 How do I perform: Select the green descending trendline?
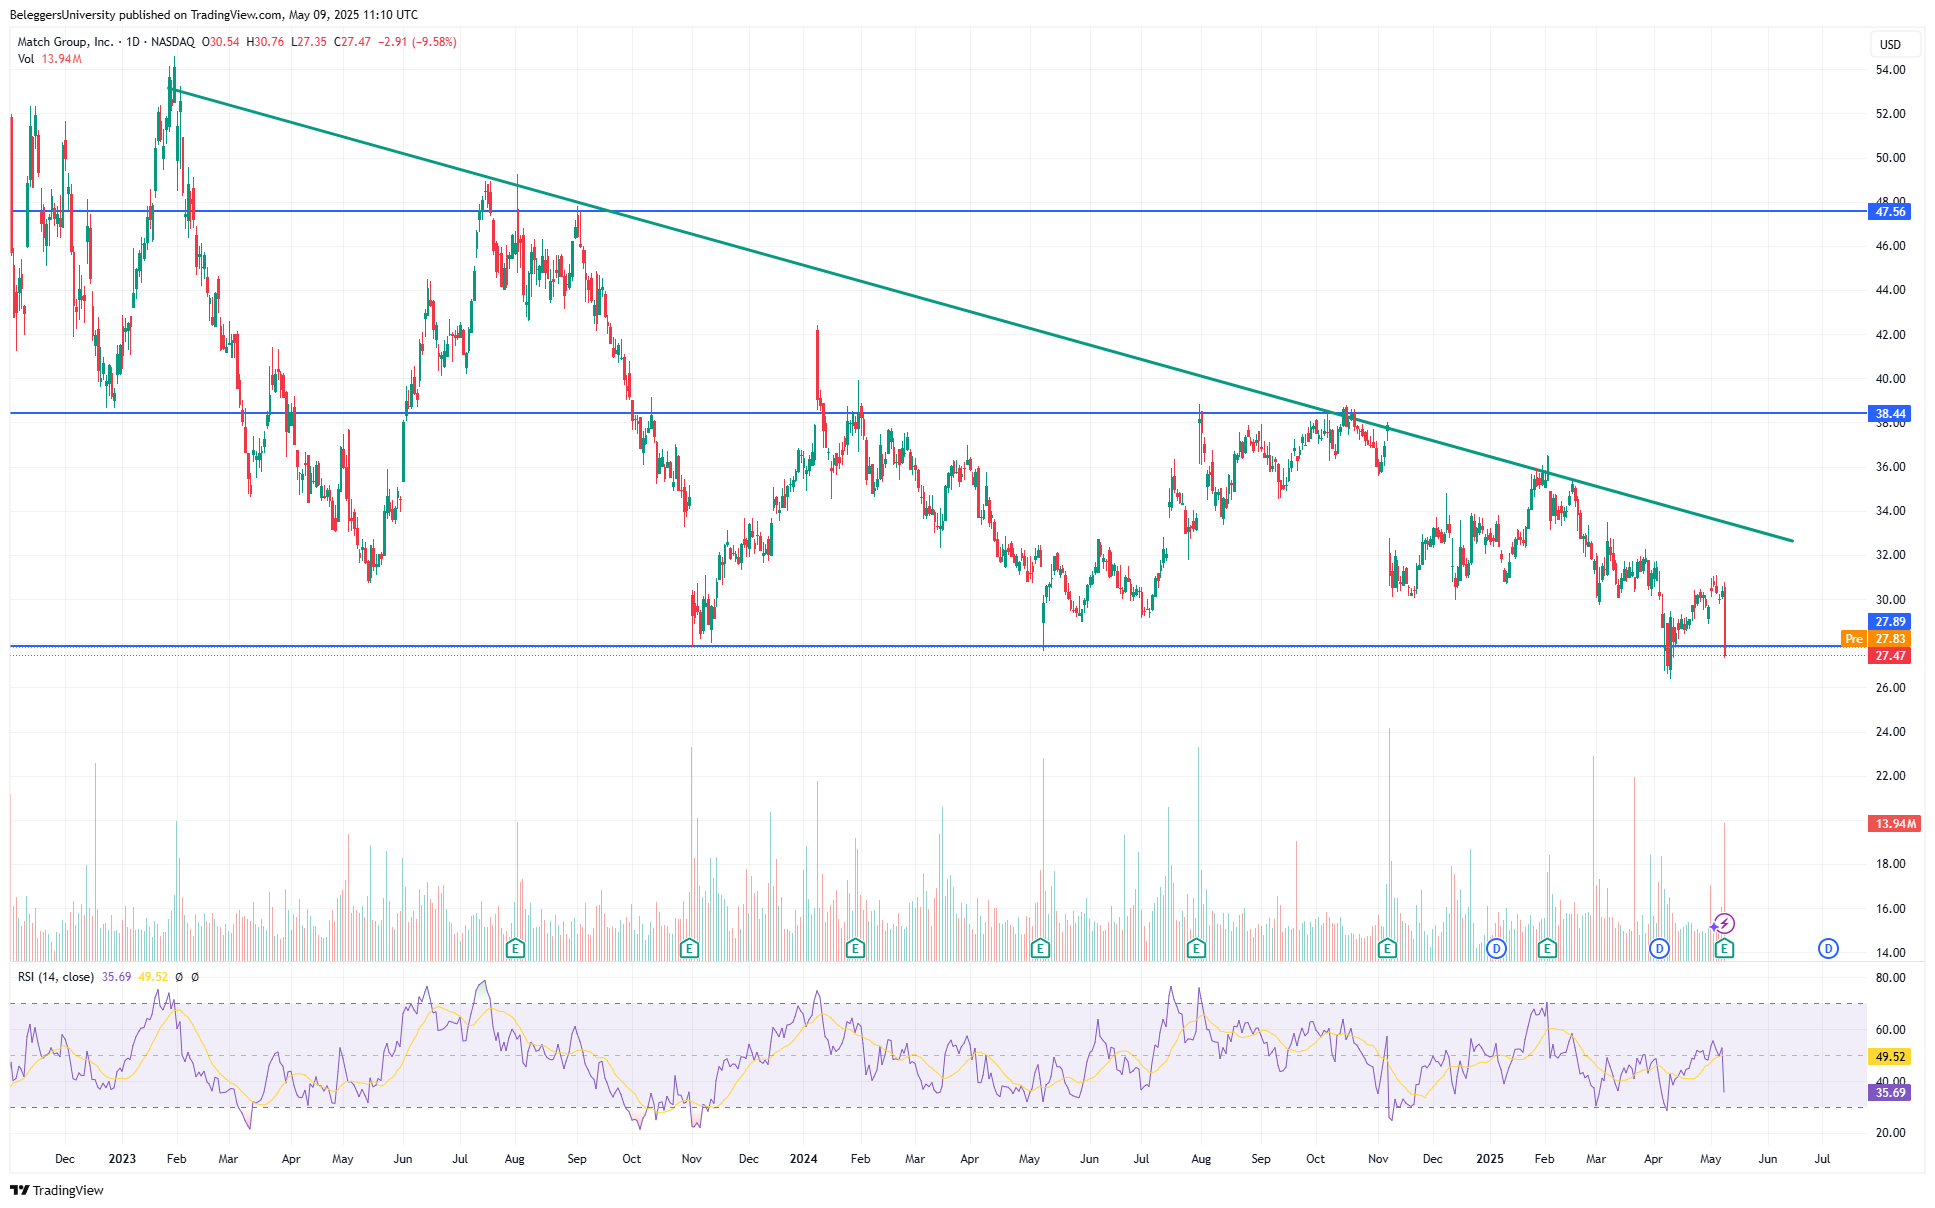tap(983, 316)
